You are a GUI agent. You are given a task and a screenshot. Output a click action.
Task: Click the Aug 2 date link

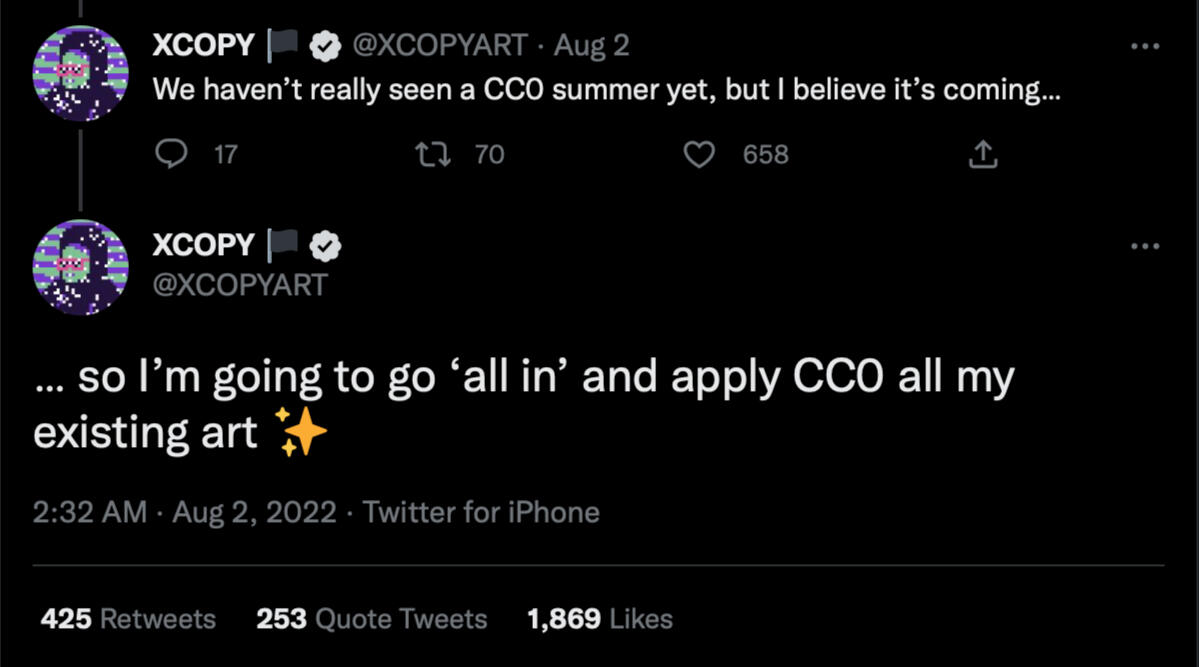[x=592, y=45]
